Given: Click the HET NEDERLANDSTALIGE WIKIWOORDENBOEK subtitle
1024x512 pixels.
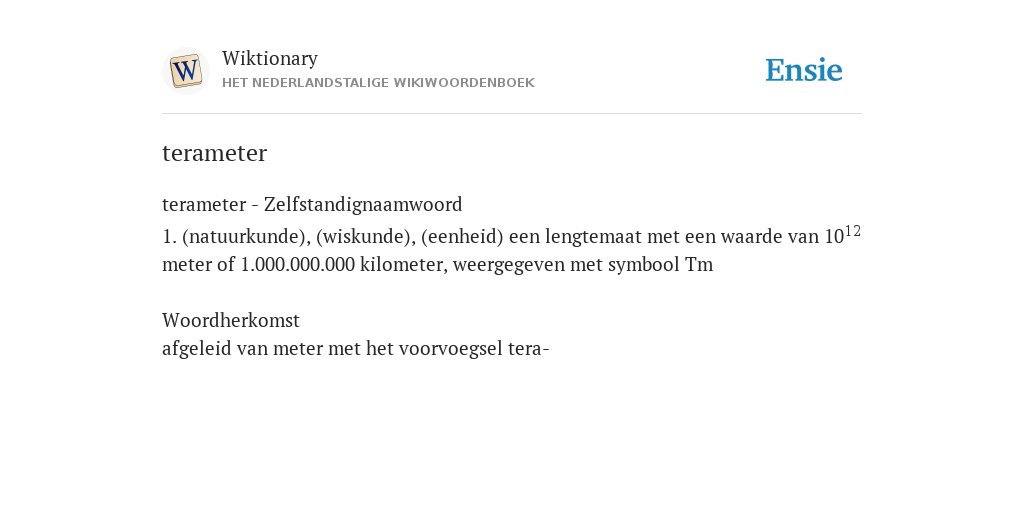Looking at the screenshot, I should (378, 83).
